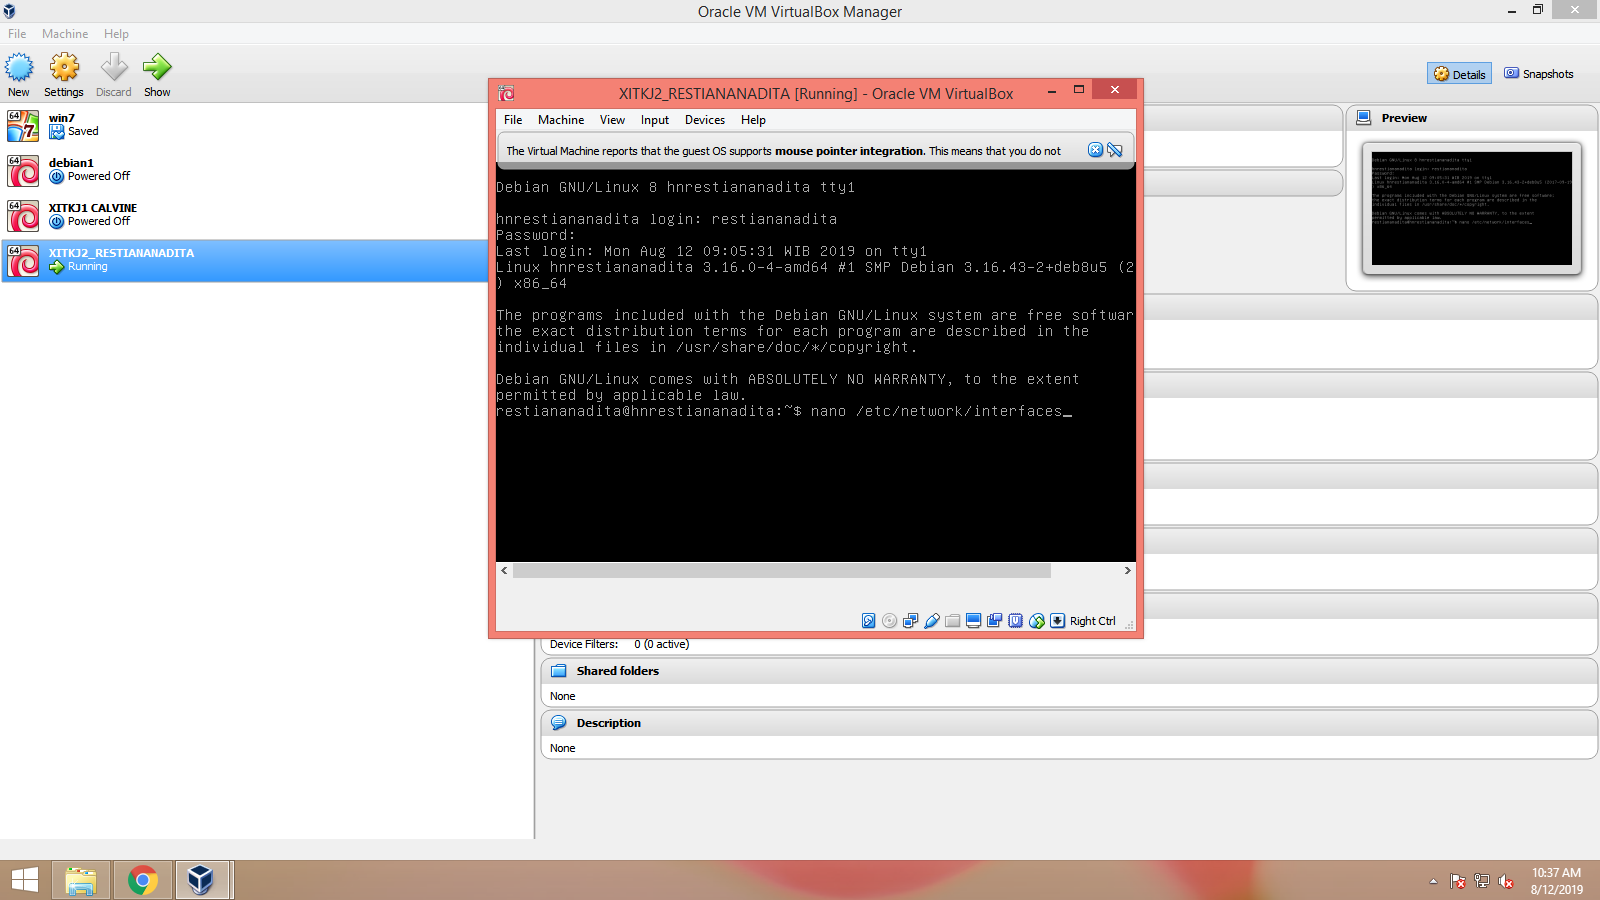Switch to Snapshots view in Manager
The height and width of the screenshot is (900, 1600).
tap(1539, 74)
